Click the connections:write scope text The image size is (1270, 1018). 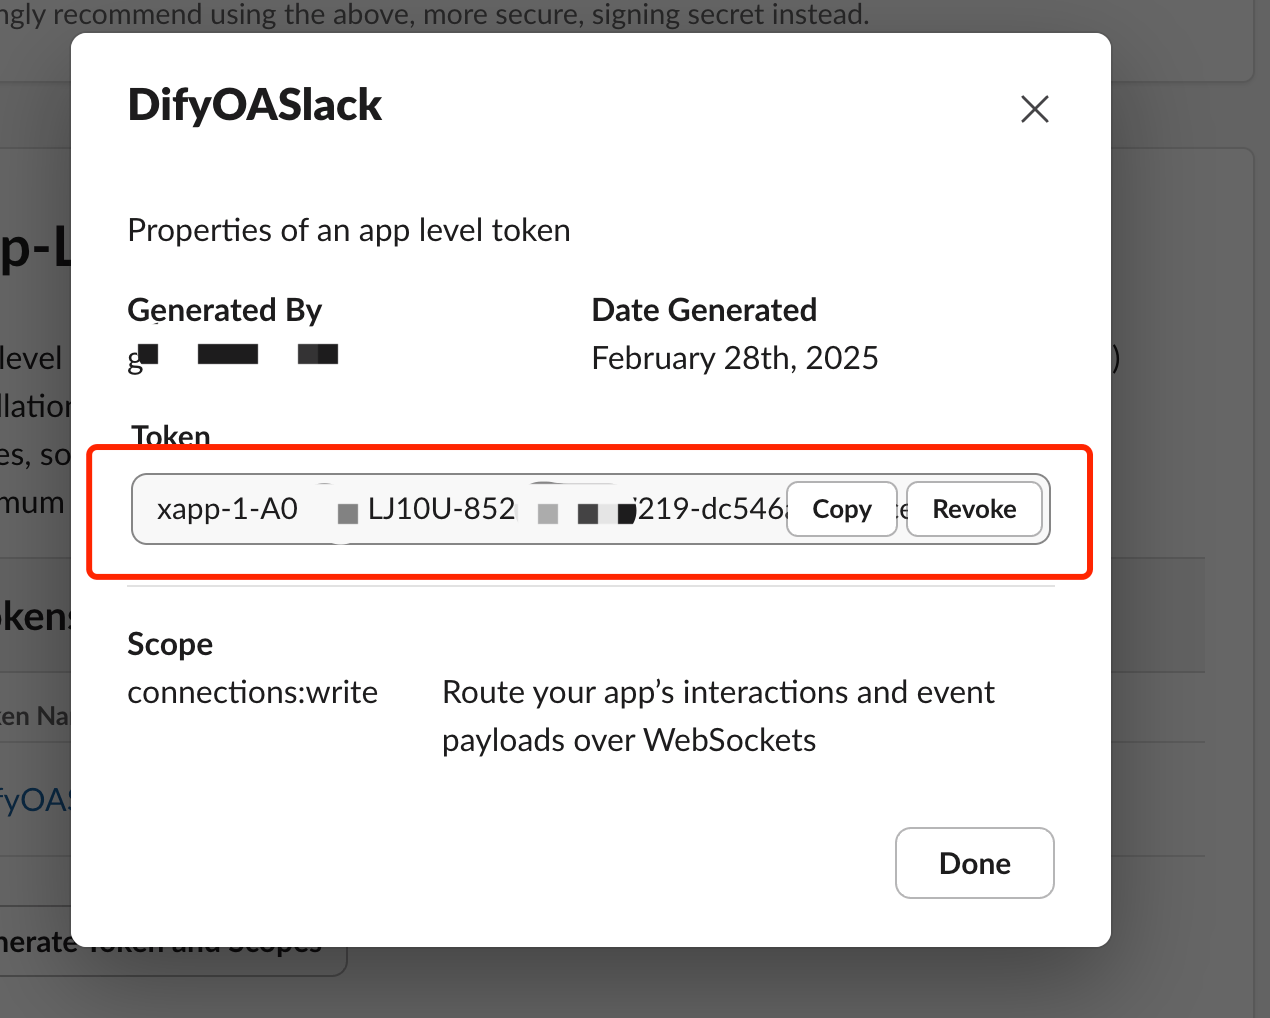click(252, 691)
